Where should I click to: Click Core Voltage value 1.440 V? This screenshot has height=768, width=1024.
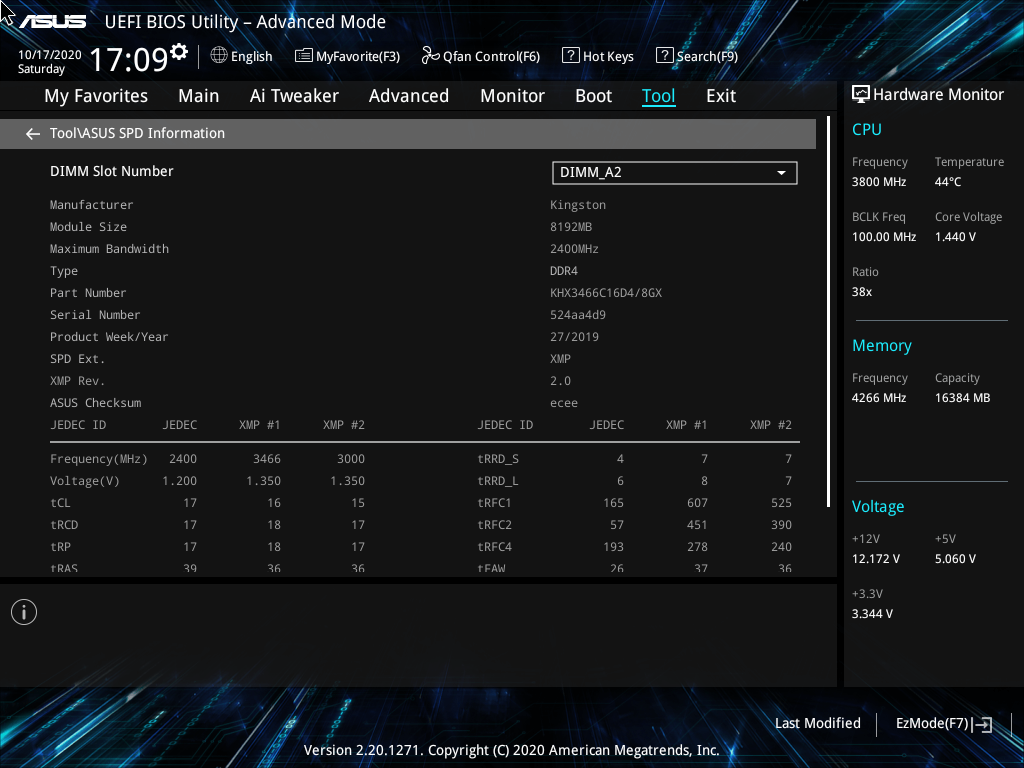[x=955, y=236]
